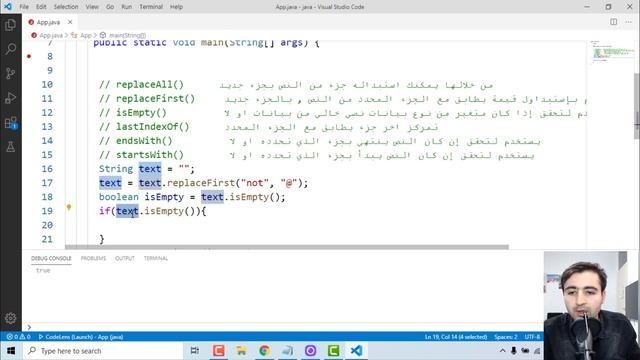
Task: Open the File menu
Action: pyautogui.click(x=24, y=7)
